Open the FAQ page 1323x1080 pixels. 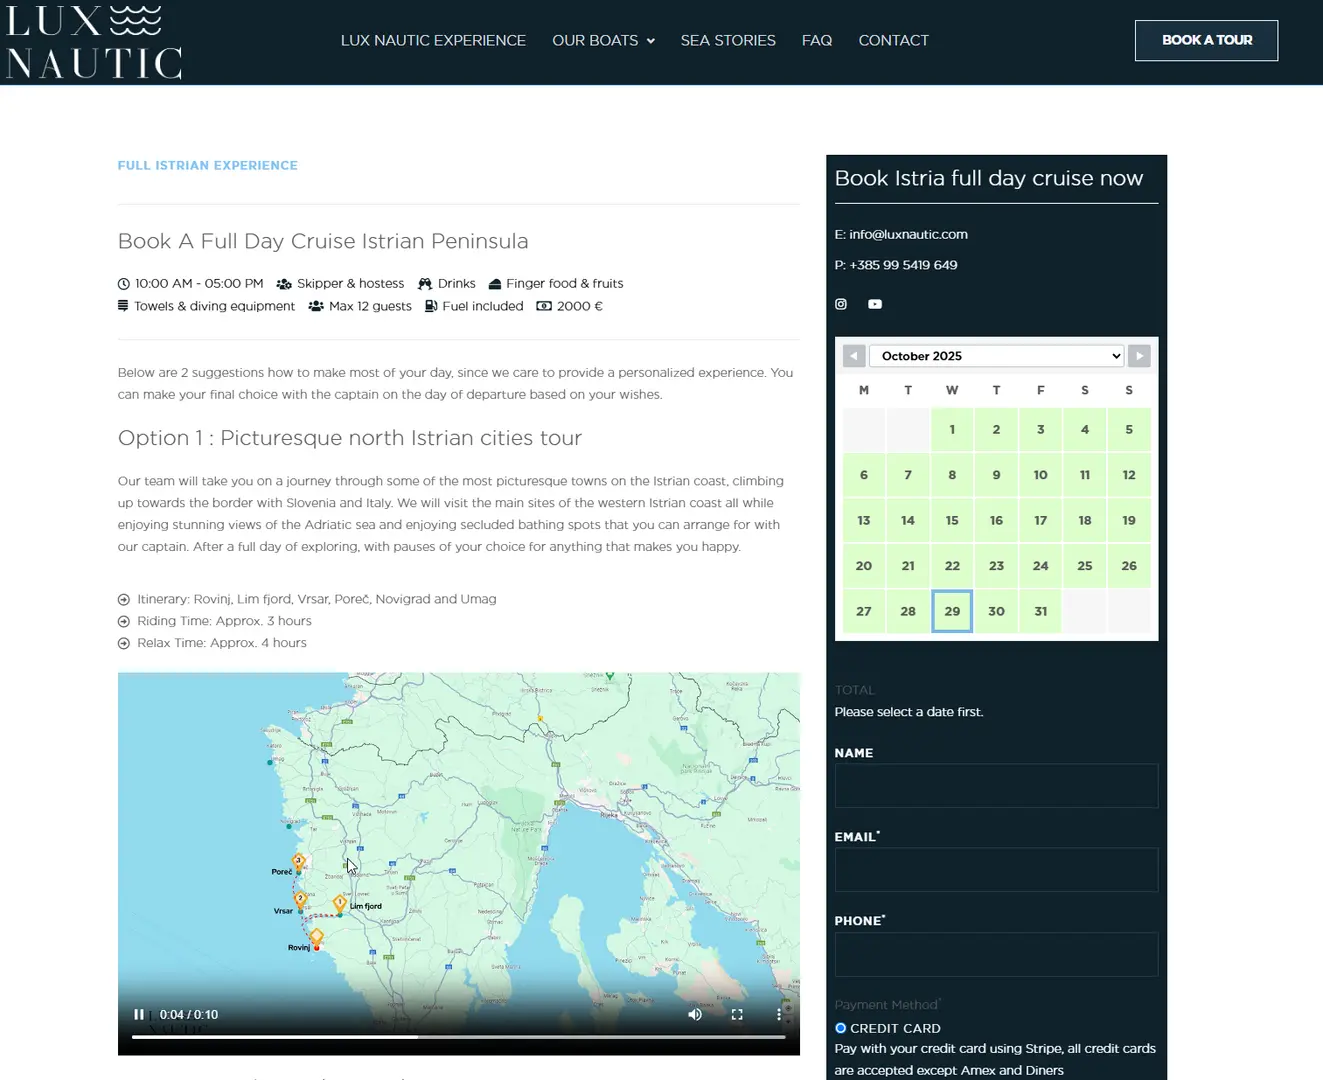816,40
